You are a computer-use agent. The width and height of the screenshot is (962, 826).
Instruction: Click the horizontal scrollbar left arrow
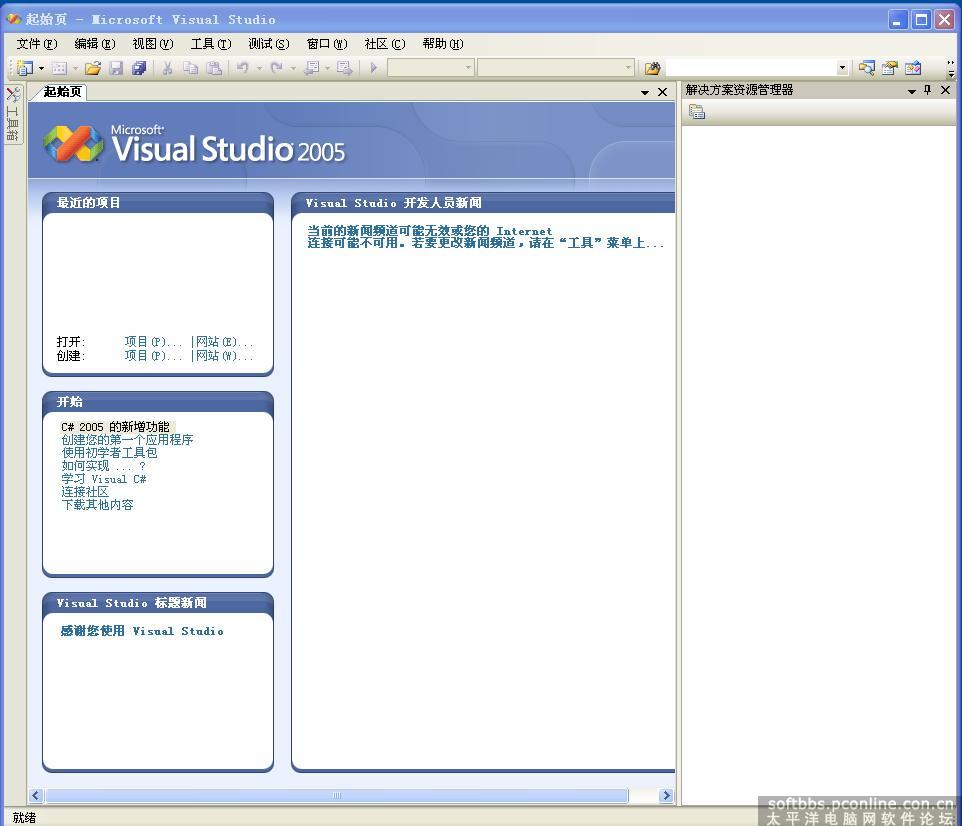click(36, 795)
